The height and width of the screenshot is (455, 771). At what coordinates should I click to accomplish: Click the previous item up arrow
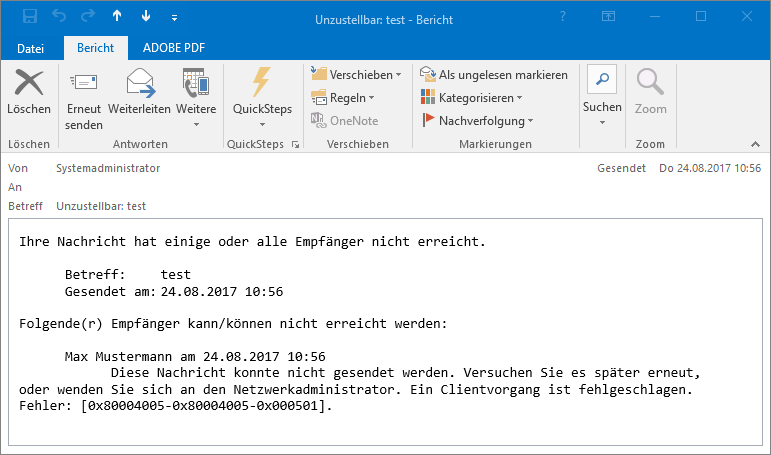pyautogui.click(x=117, y=17)
